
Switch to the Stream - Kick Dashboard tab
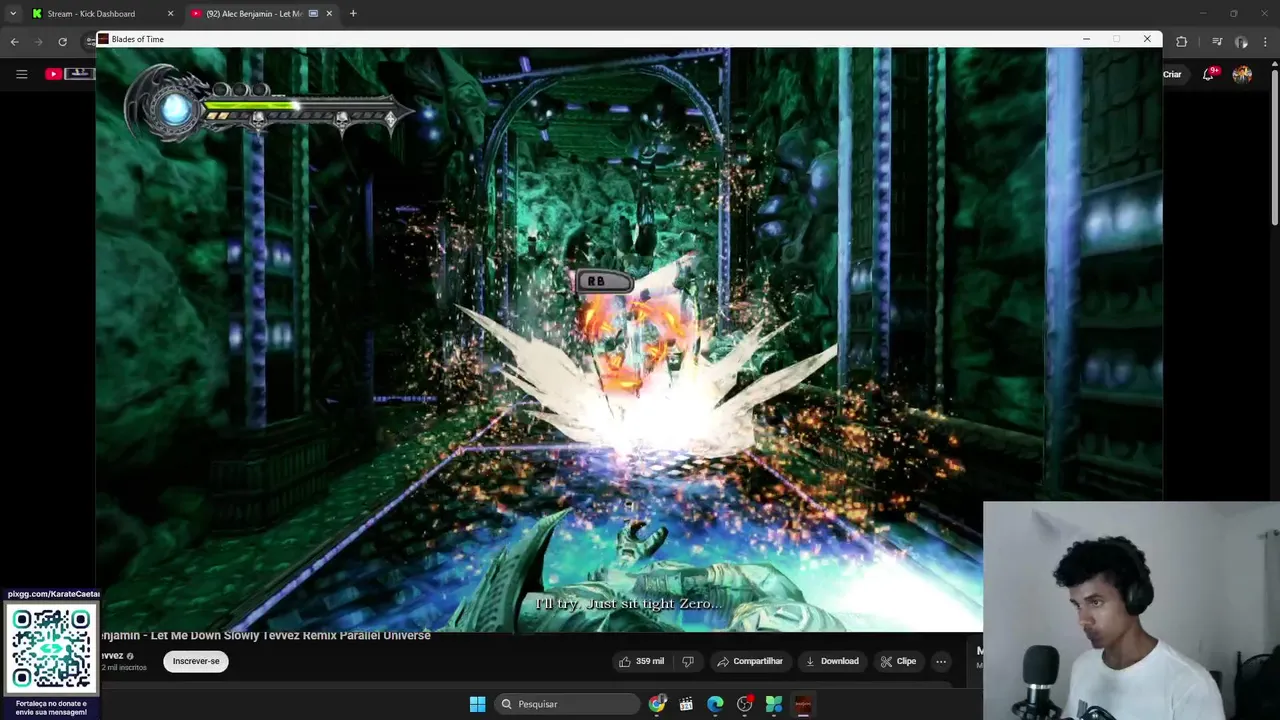tap(91, 14)
